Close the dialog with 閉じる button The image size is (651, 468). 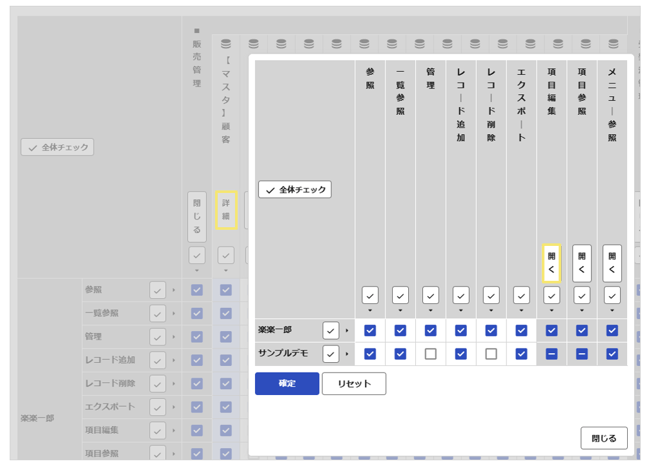(x=604, y=438)
